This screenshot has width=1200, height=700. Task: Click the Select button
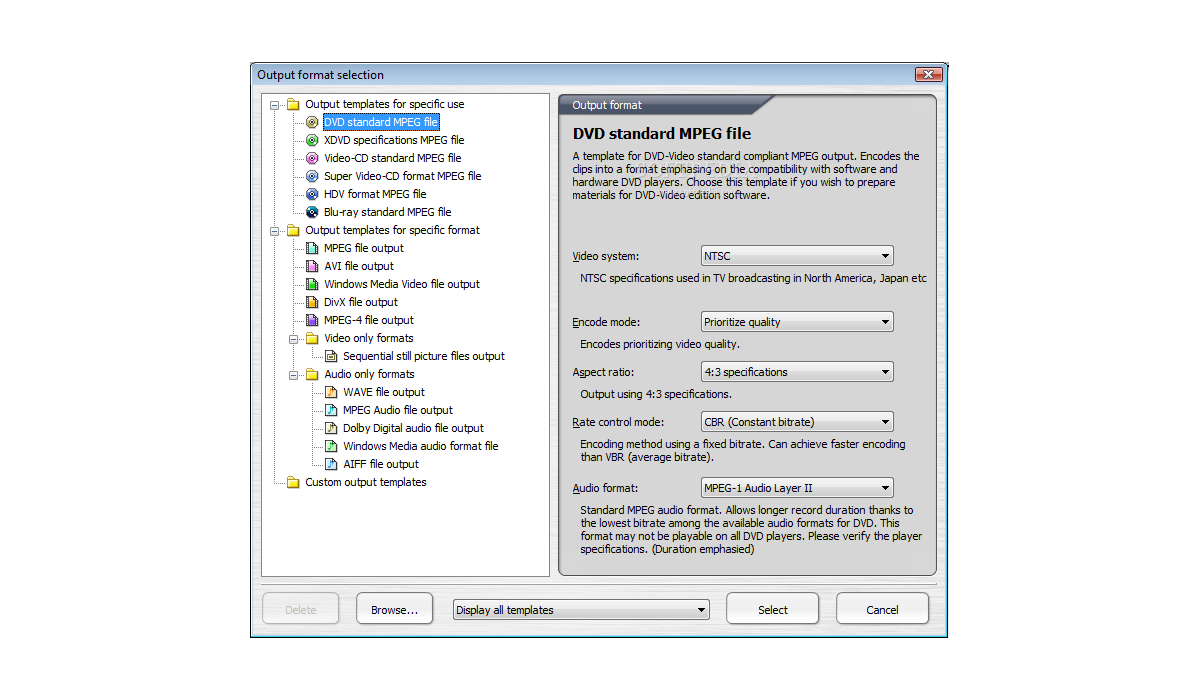[772, 609]
